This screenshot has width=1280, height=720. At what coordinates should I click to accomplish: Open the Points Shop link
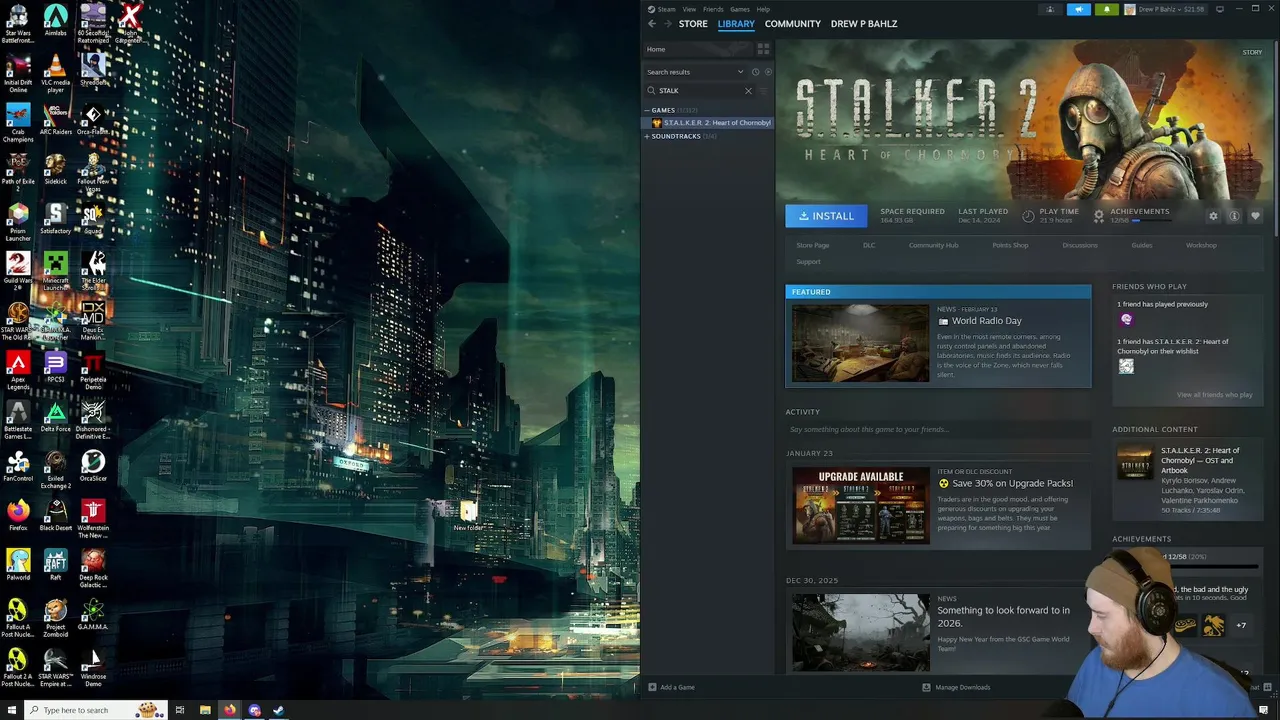pos(1010,245)
